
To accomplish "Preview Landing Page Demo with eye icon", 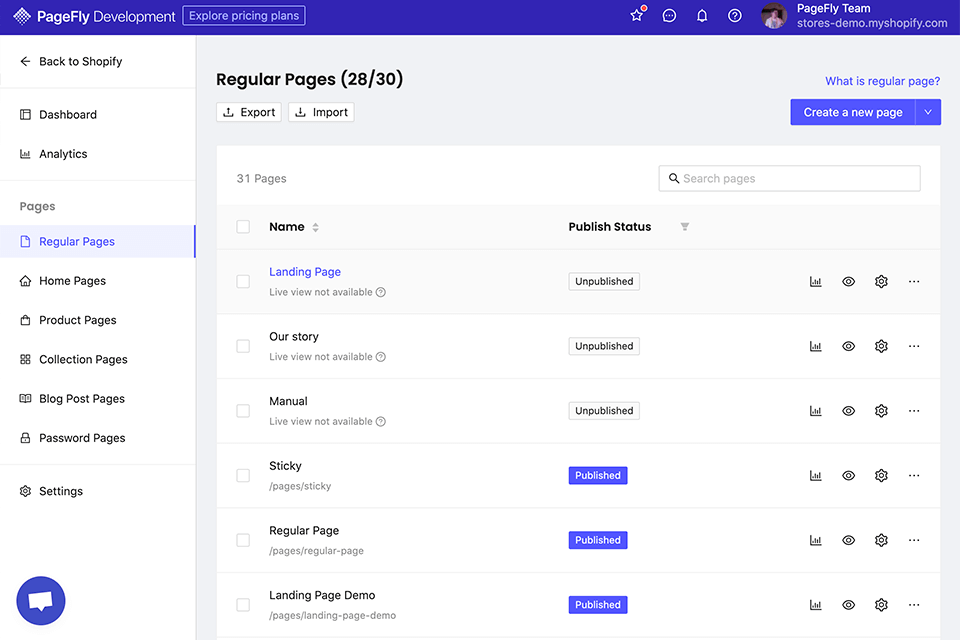I will click(x=849, y=605).
